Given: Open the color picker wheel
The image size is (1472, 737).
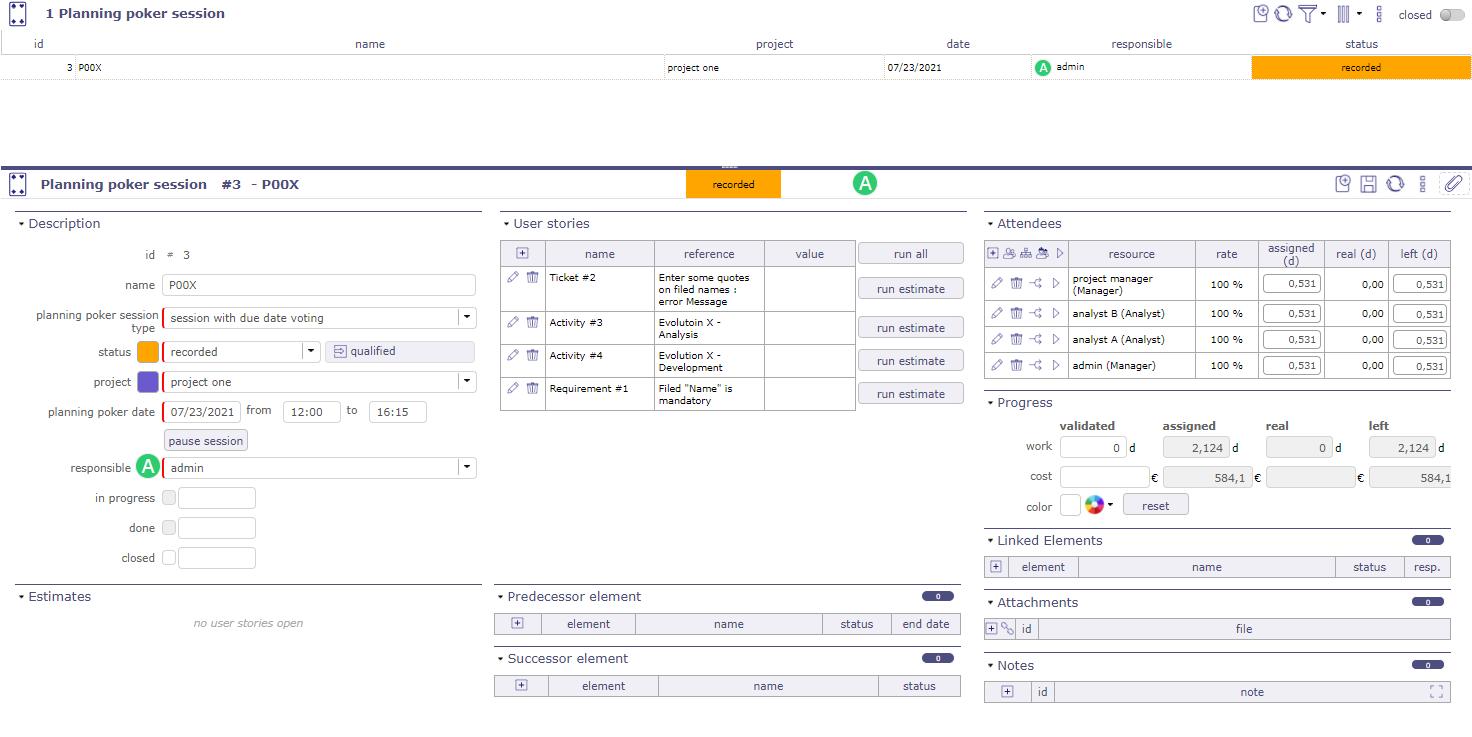Looking at the screenshot, I should 1095,505.
